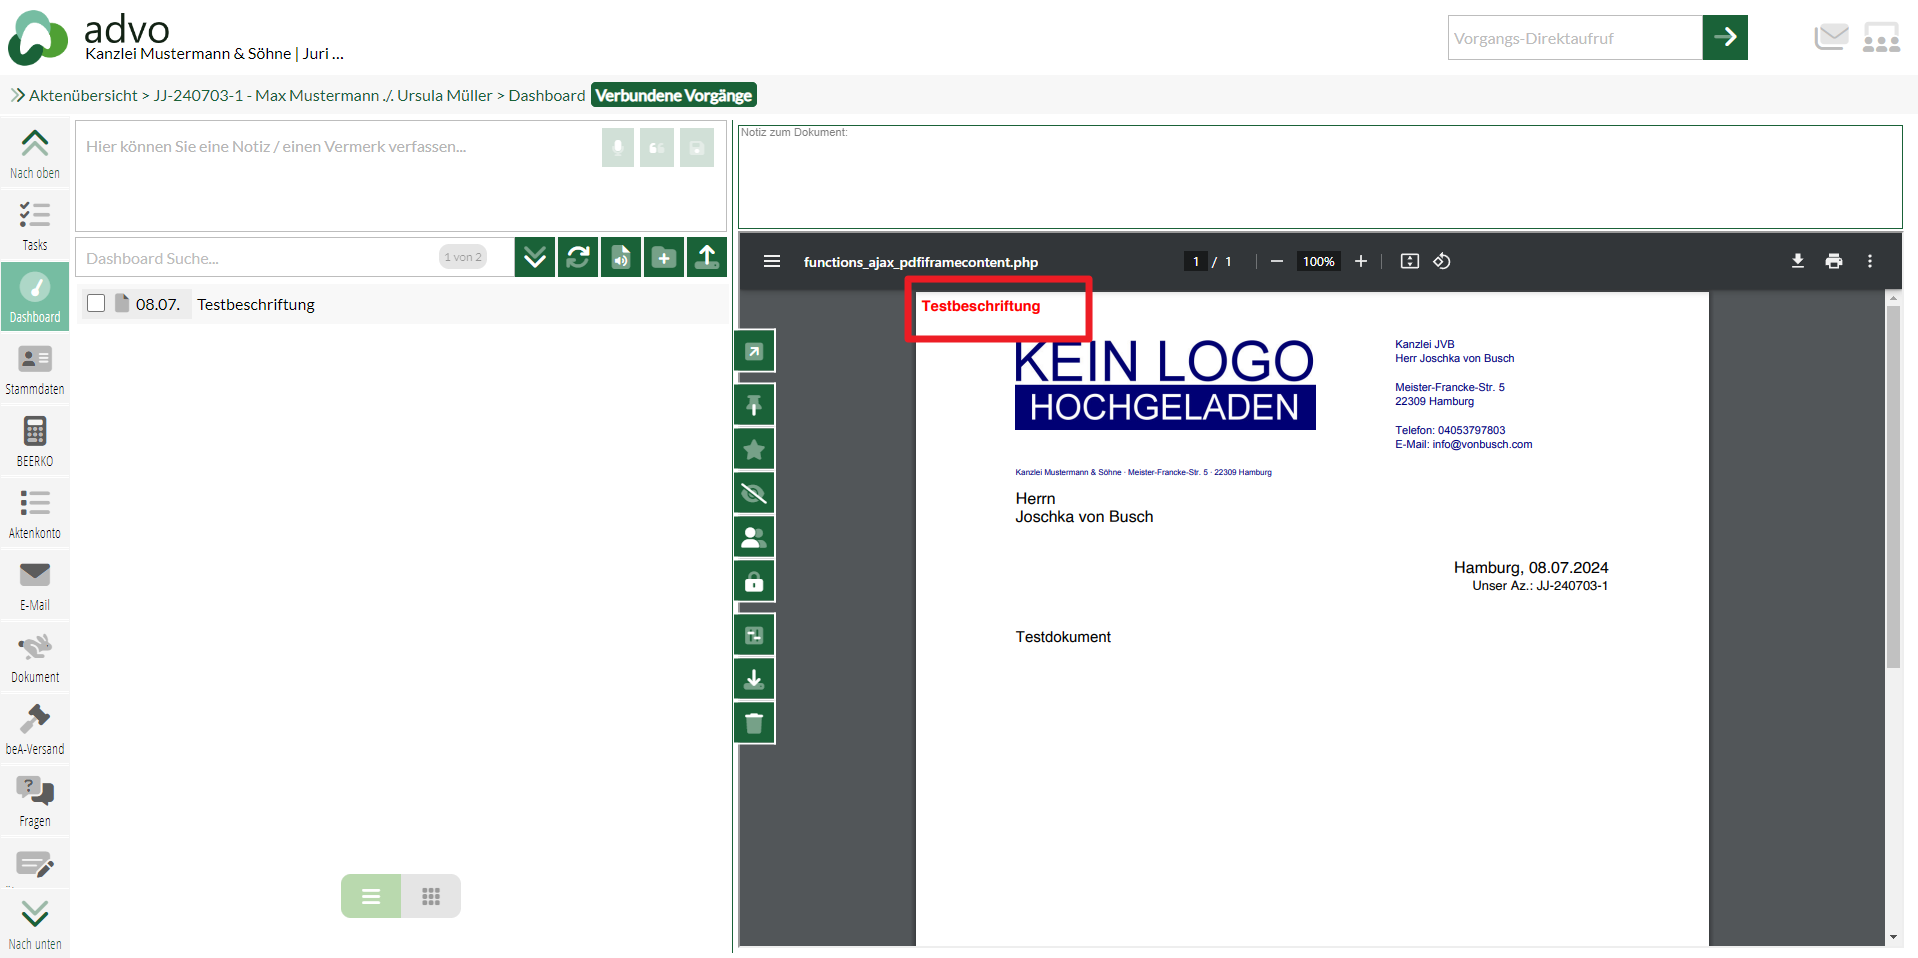Viewport: 1918px width, 958px height.
Task: Click the add folder icon
Action: coord(664,258)
